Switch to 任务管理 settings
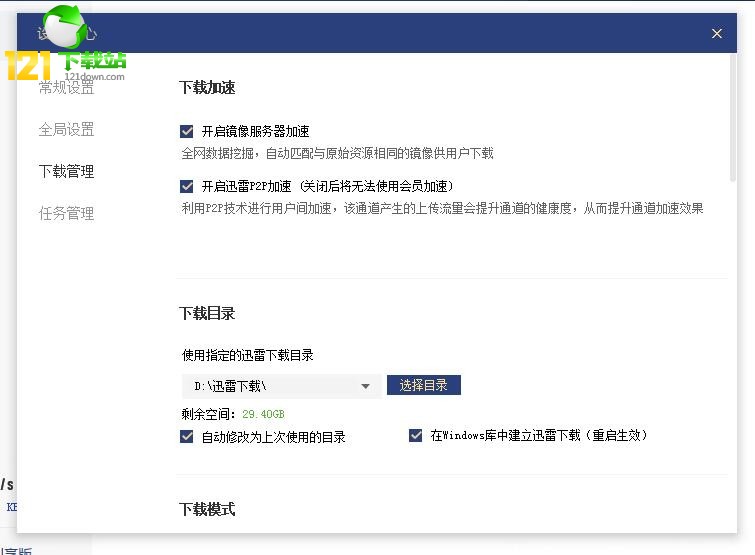This screenshot has height=555, width=755. (66, 213)
